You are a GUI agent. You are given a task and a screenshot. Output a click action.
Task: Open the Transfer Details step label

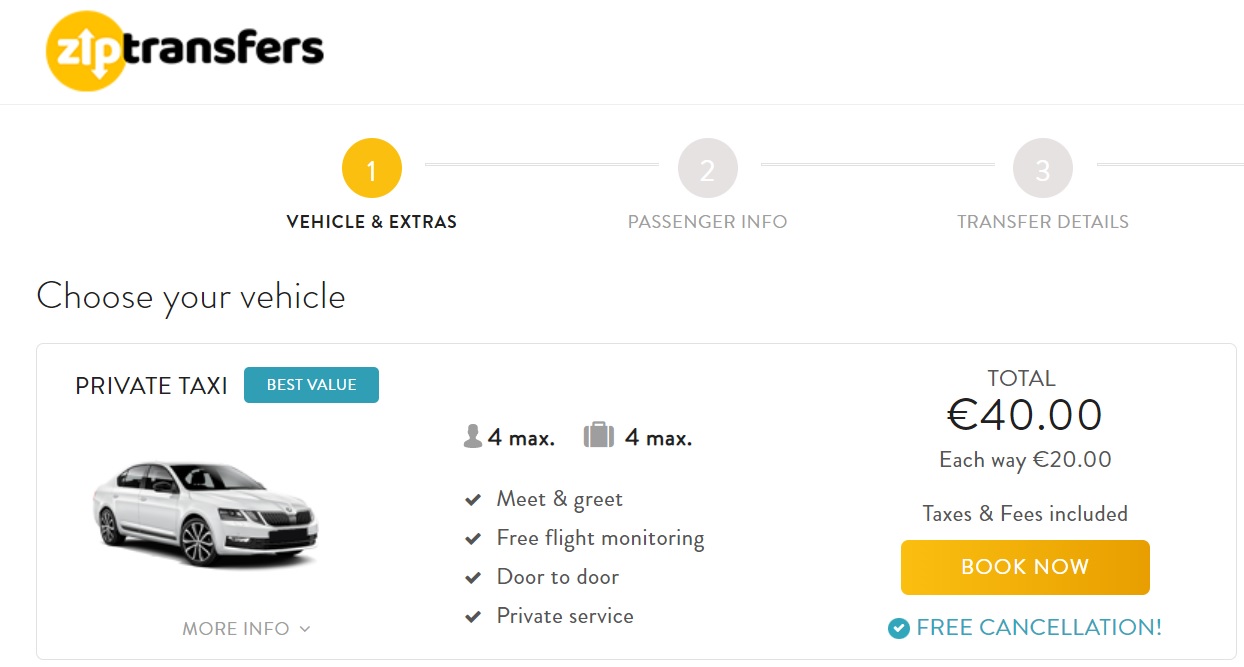(x=1043, y=222)
